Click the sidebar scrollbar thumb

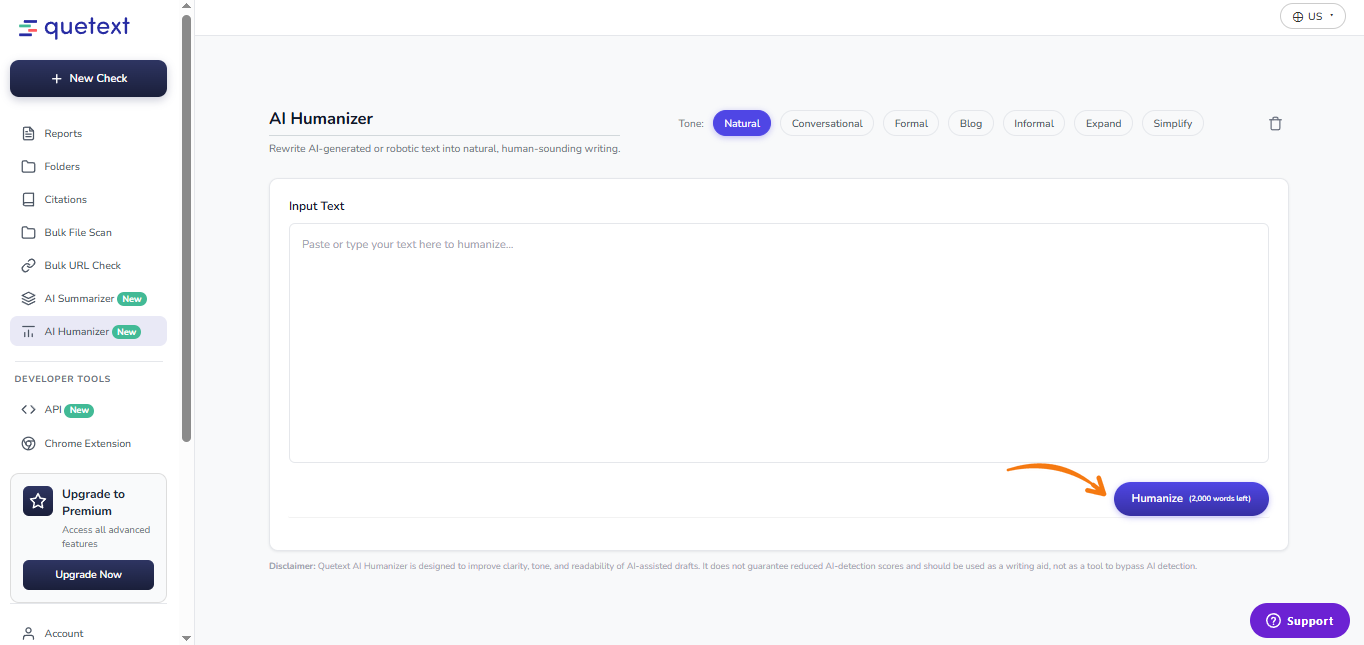click(x=186, y=228)
